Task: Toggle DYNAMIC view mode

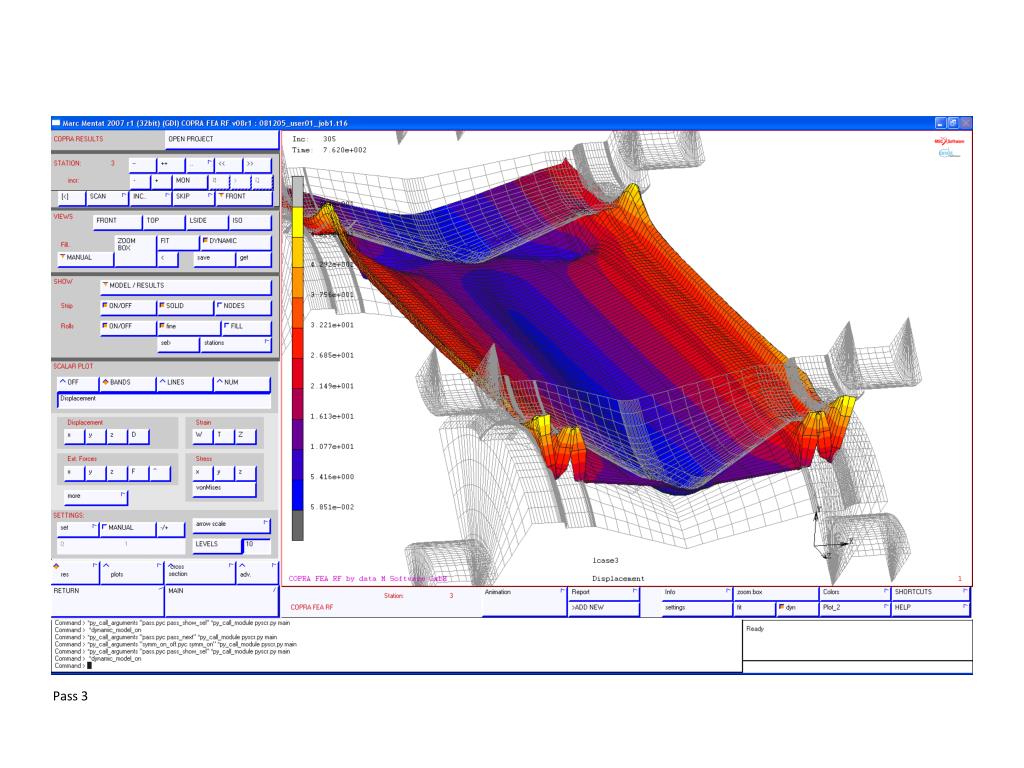Action: point(235,242)
